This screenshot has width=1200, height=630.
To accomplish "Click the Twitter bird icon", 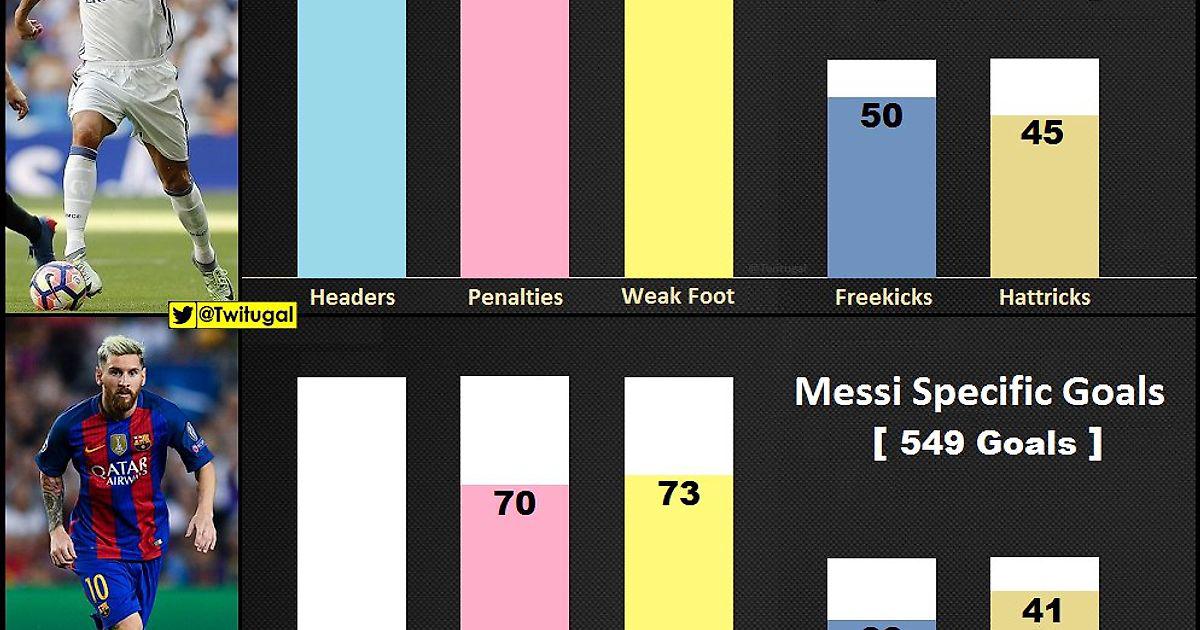I will coord(183,316).
